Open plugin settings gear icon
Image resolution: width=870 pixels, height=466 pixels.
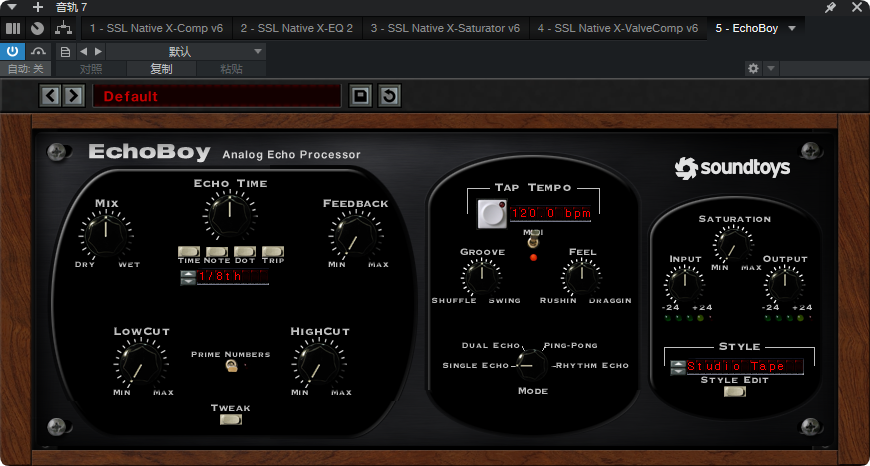pyautogui.click(x=753, y=69)
